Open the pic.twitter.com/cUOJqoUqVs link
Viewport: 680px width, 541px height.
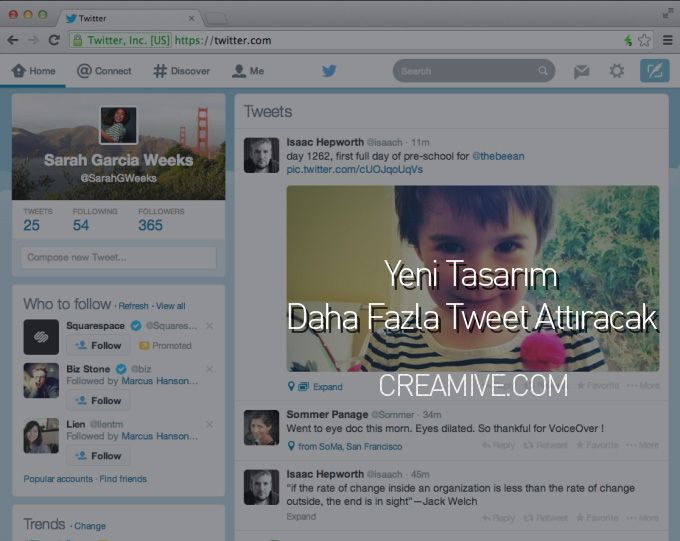click(354, 169)
